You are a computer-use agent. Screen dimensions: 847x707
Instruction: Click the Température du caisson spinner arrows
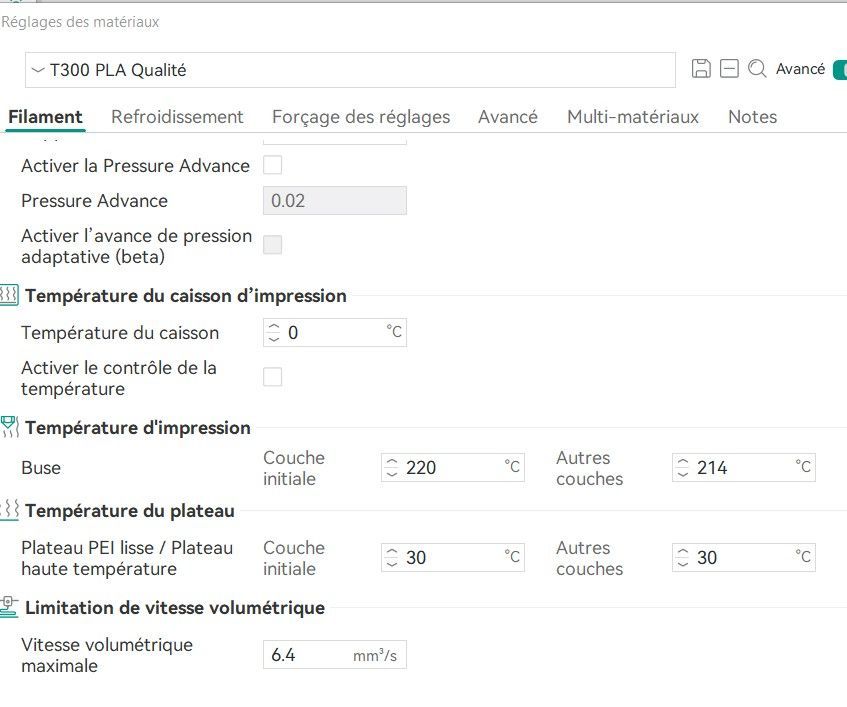coord(273,333)
